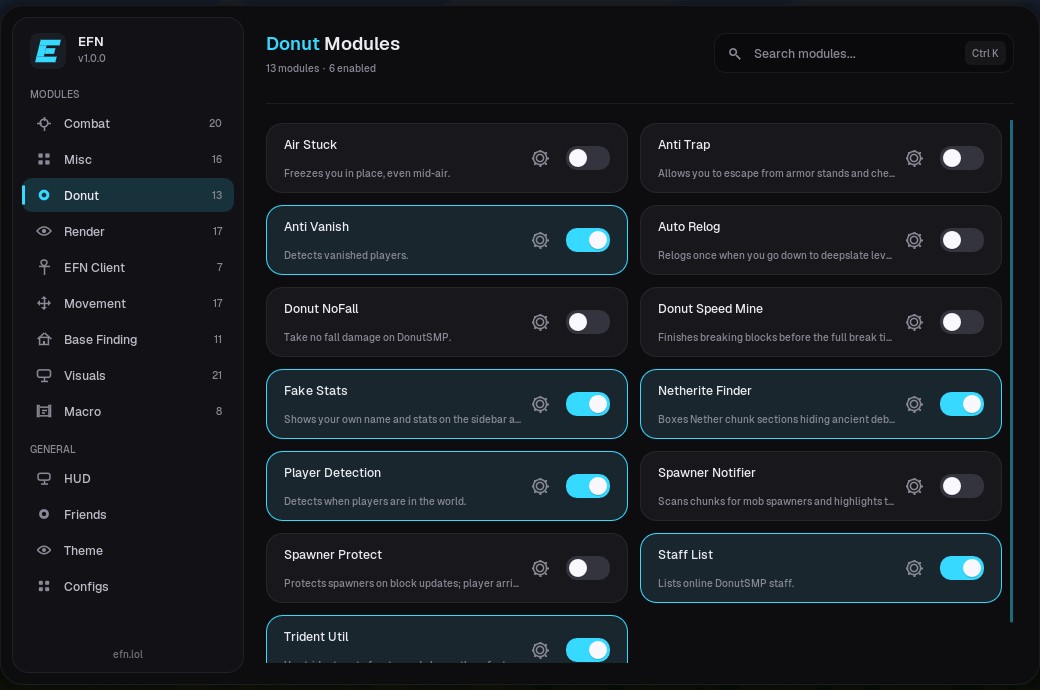Click the Visuals monitor icon
Screen dimensions: 1040x690
(44, 376)
